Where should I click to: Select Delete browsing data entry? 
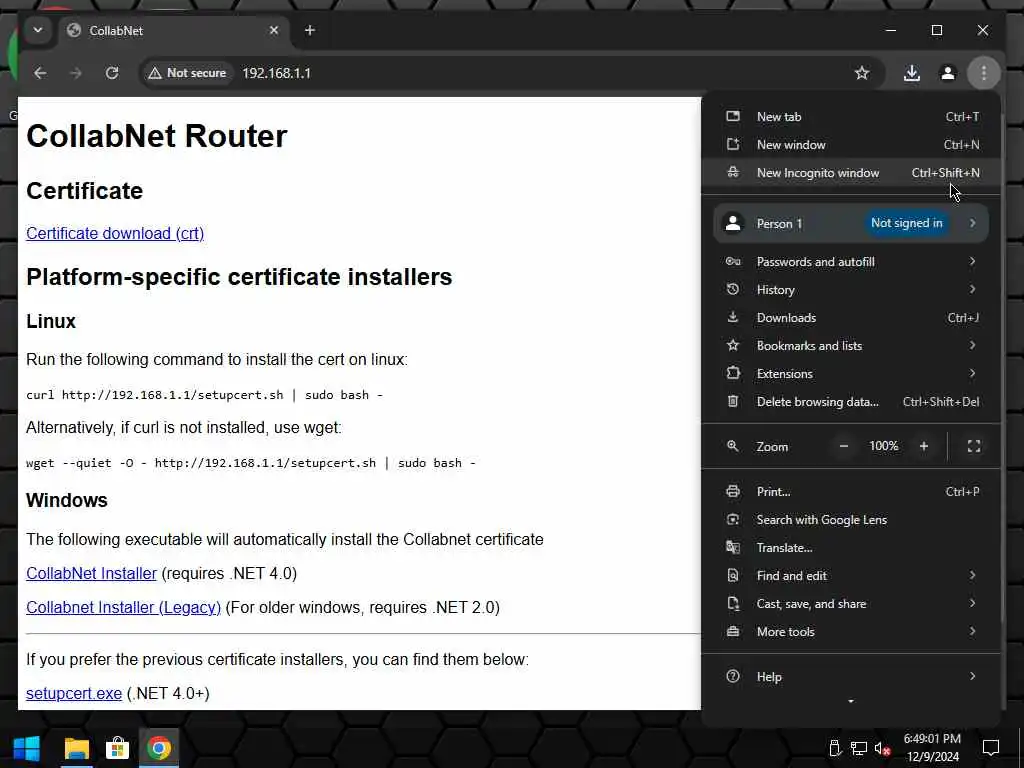(851, 402)
